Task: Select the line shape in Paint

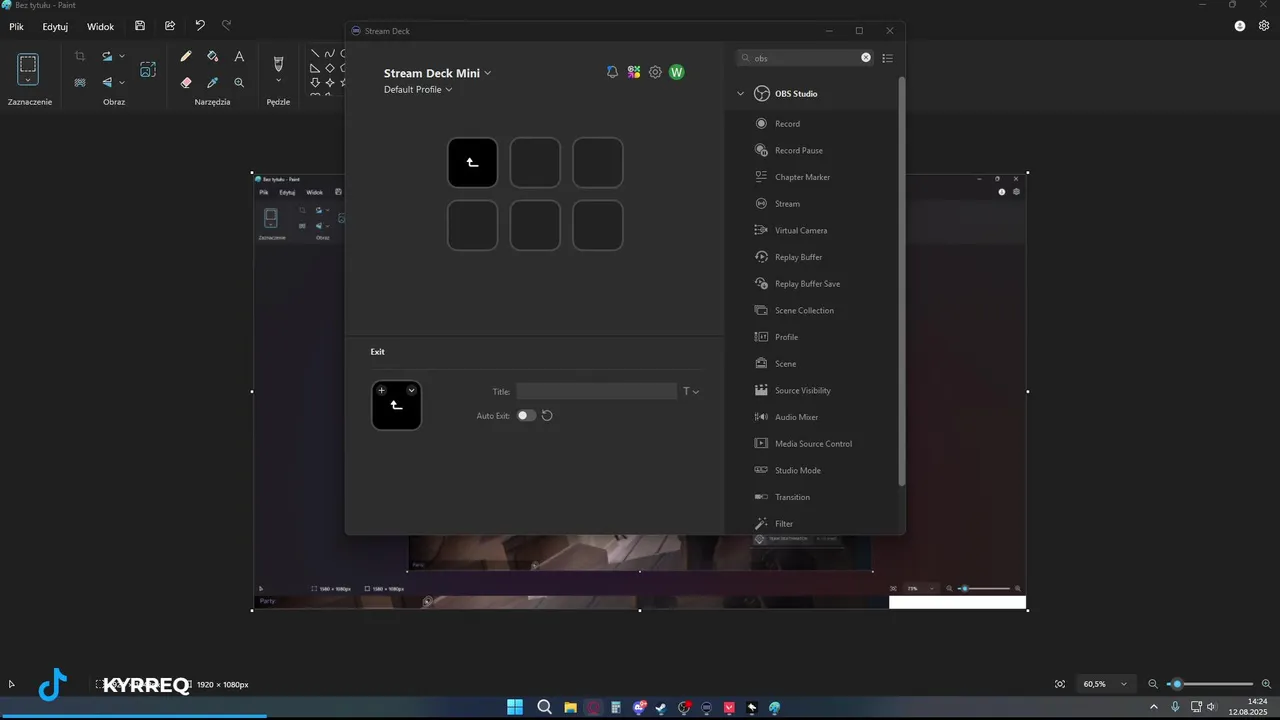Action: [x=315, y=54]
